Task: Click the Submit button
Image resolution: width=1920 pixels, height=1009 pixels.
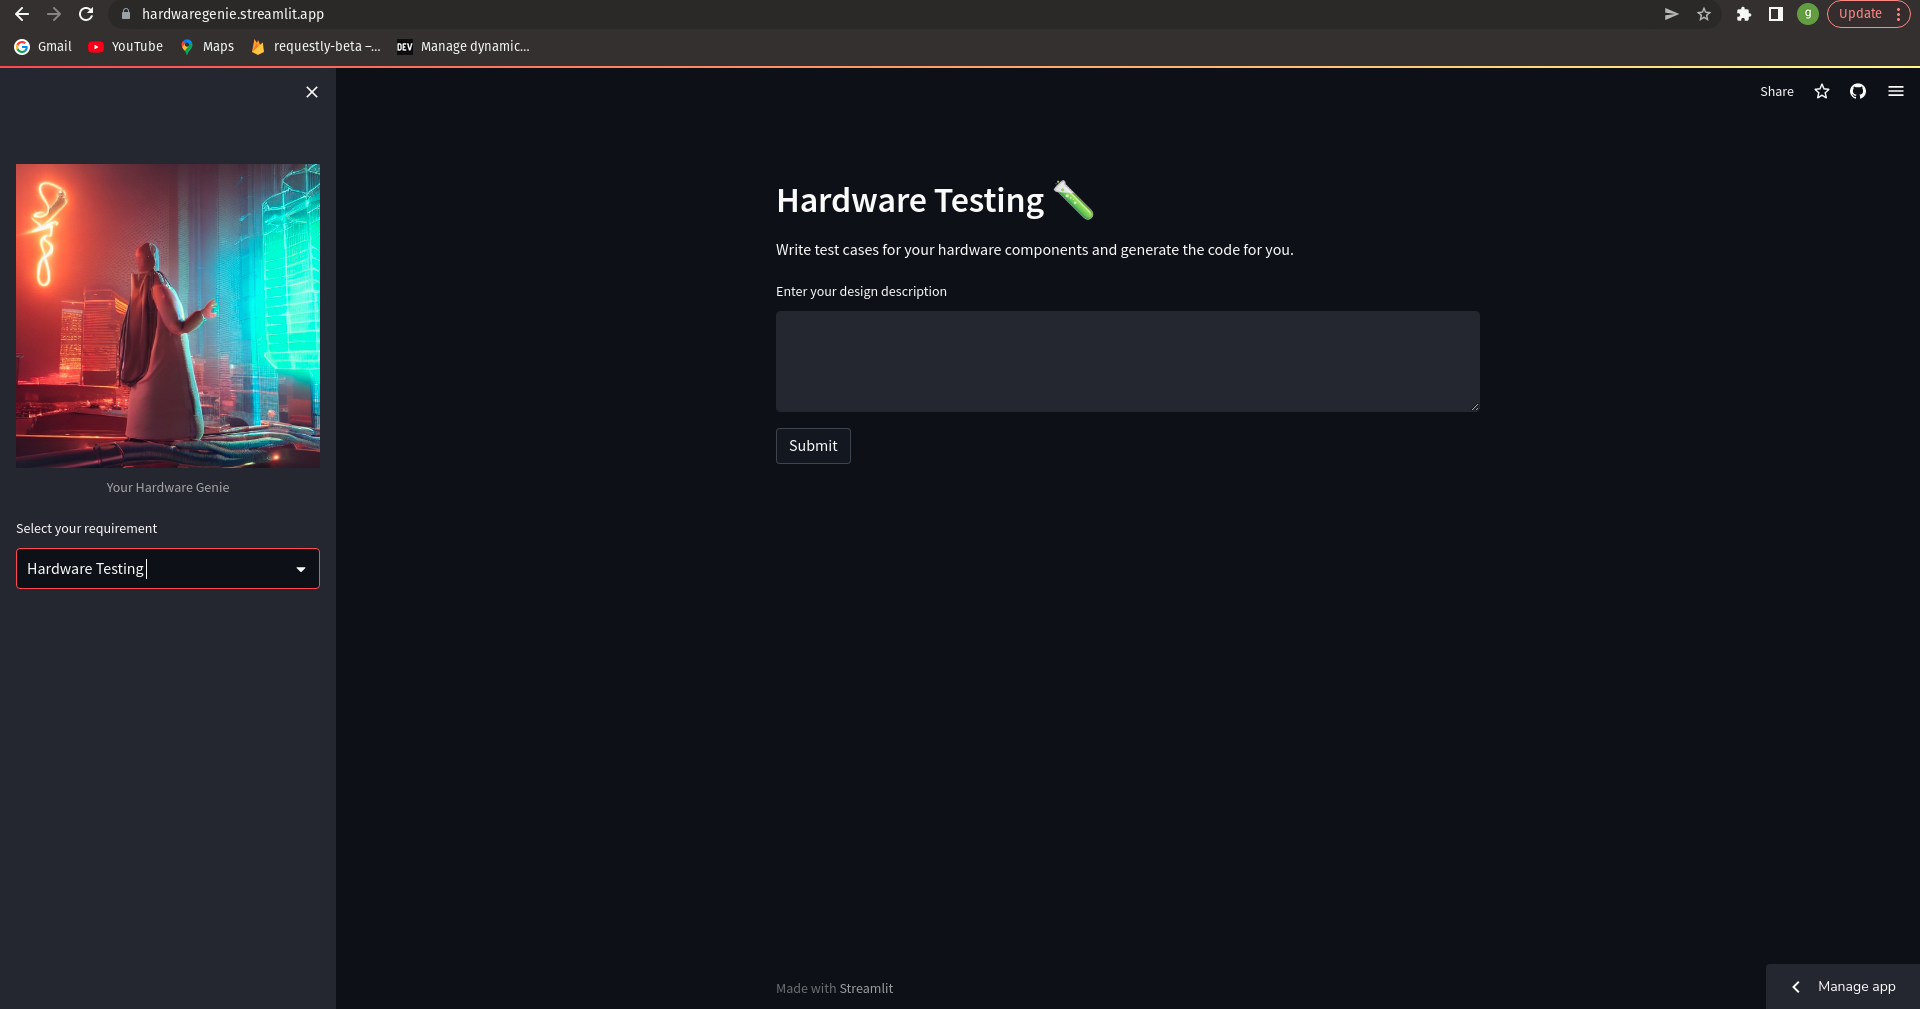Action: tap(813, 446)
